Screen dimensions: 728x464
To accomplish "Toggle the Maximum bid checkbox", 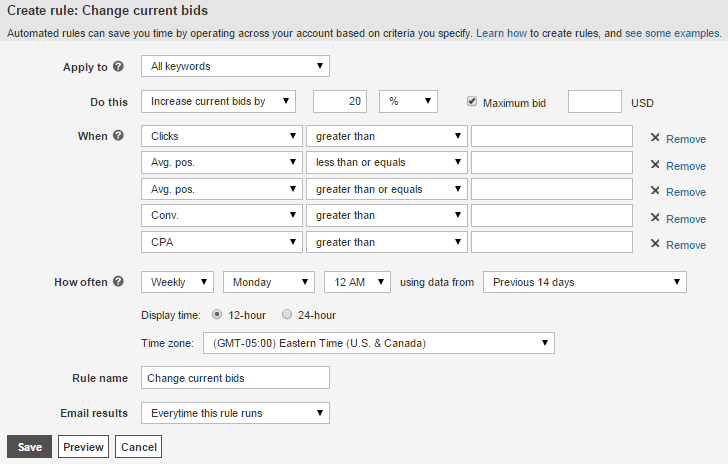I will (x=472, y=101).
